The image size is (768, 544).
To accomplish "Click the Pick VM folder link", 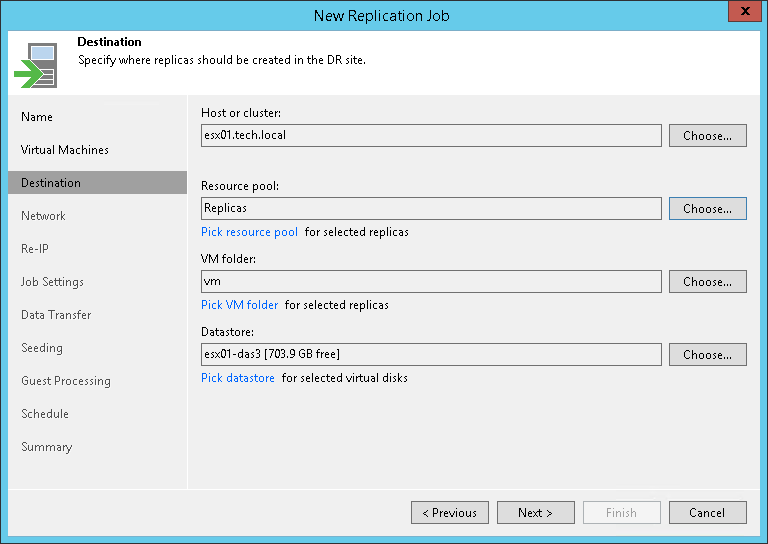I will pos(240,305).
